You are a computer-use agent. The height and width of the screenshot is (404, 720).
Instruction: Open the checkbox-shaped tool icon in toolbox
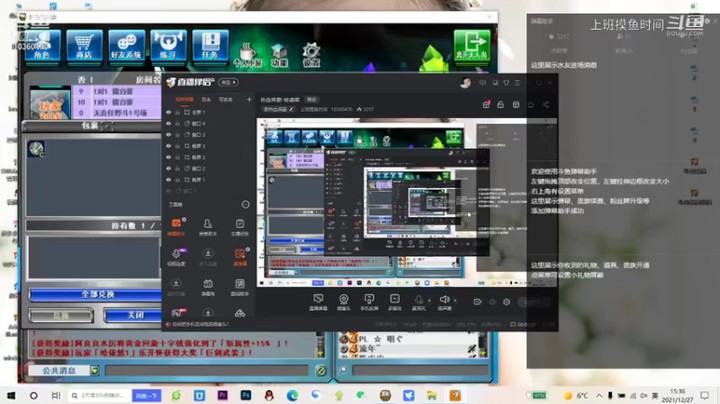click(x=240, y=227)
